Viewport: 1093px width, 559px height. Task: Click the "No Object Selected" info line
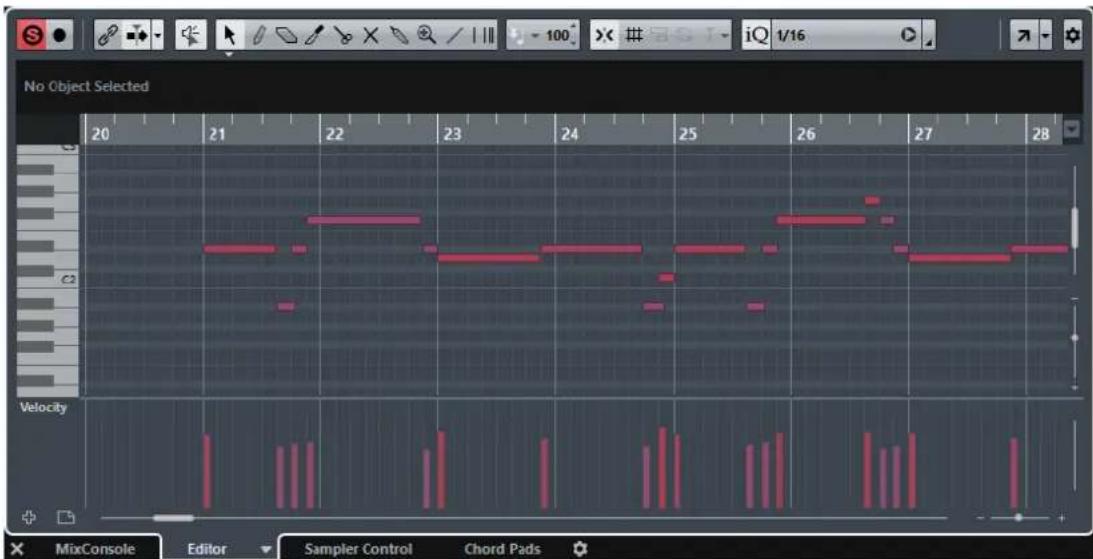click(86, 86)
